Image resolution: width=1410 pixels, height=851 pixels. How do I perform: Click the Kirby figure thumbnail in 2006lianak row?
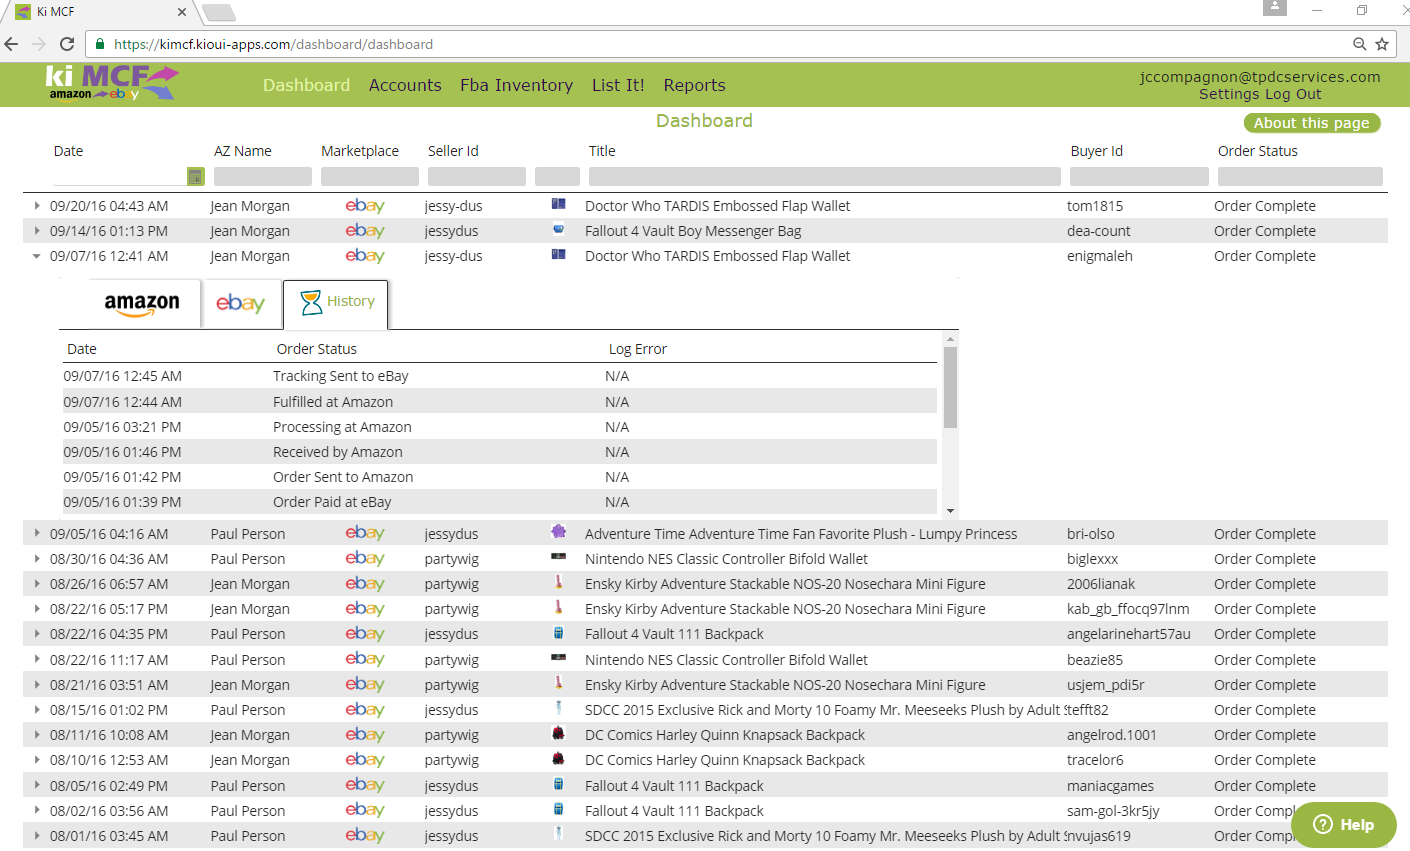click(x=559, y=582)
